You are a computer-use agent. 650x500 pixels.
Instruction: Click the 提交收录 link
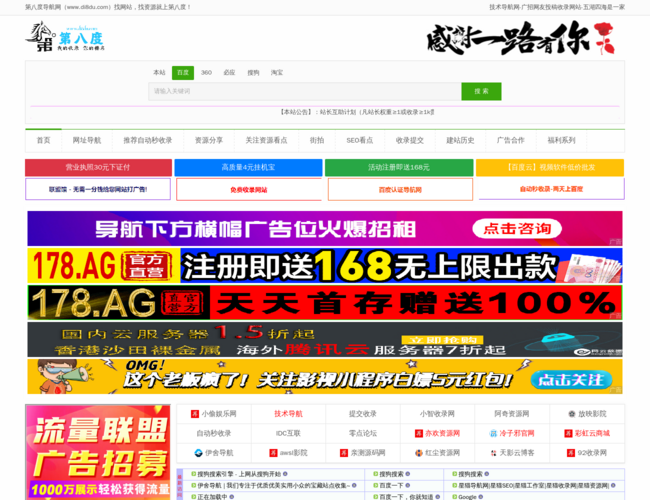pyautogui.click(x=363, y=414)
